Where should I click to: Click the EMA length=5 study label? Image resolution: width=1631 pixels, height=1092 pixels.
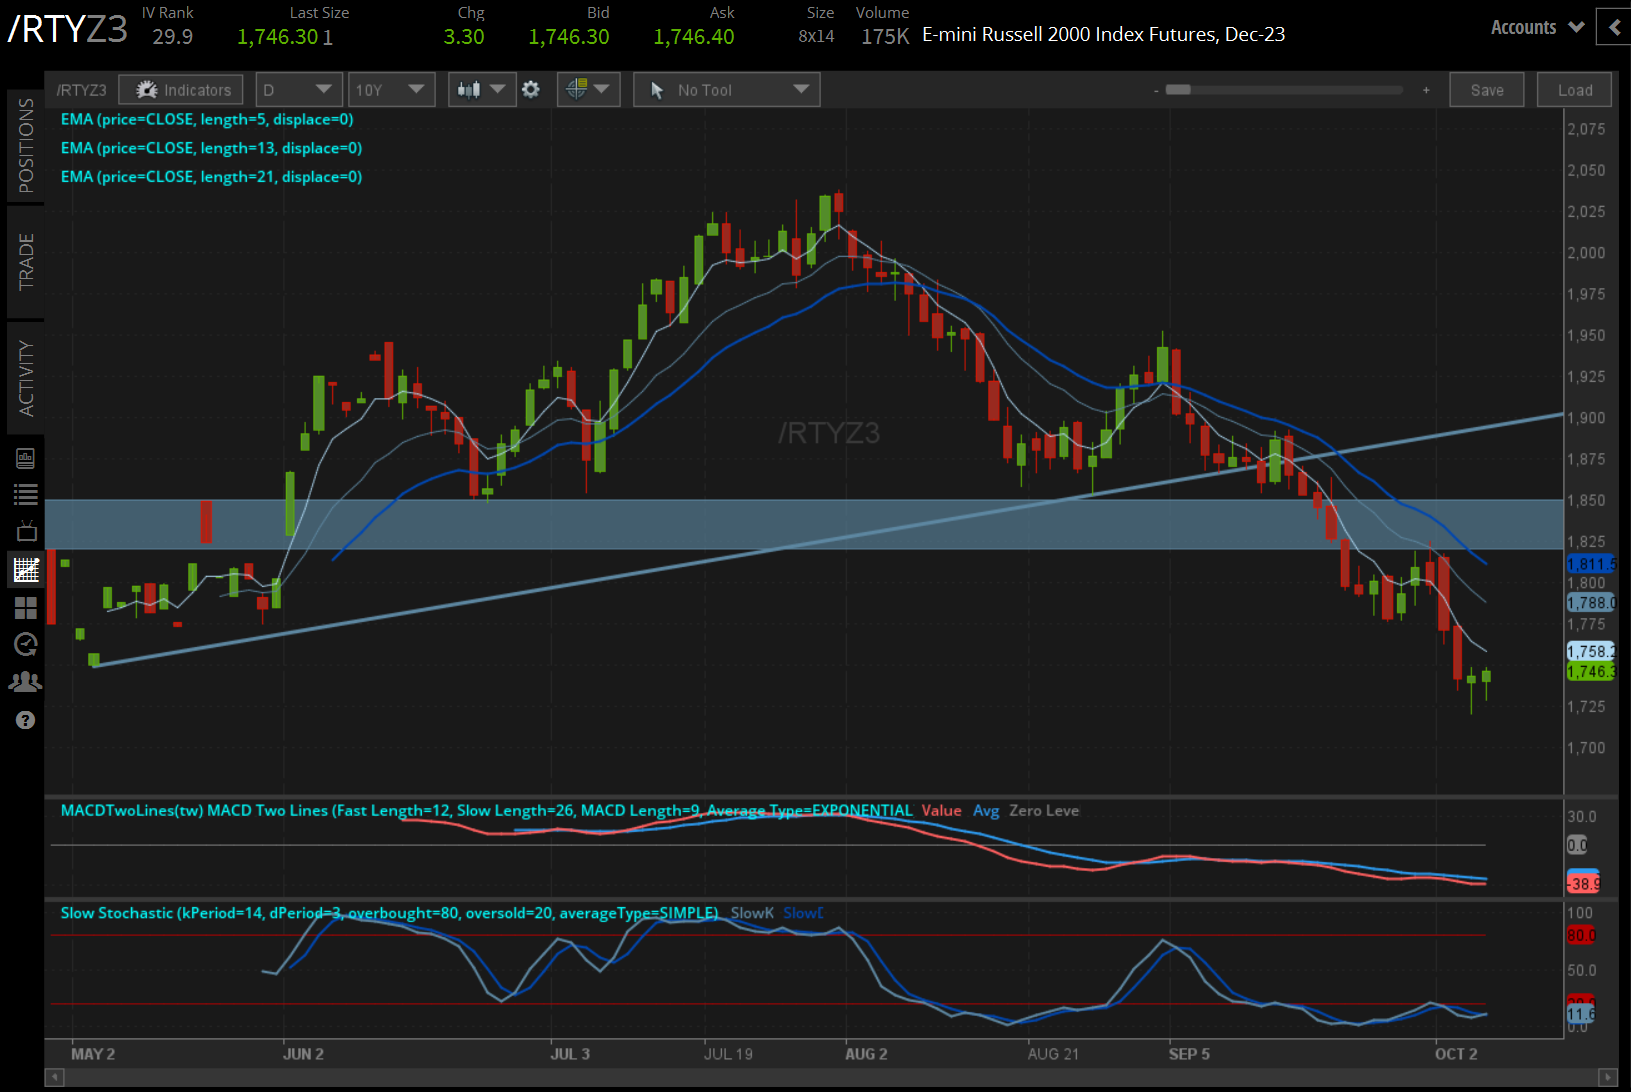click(207, 119)
